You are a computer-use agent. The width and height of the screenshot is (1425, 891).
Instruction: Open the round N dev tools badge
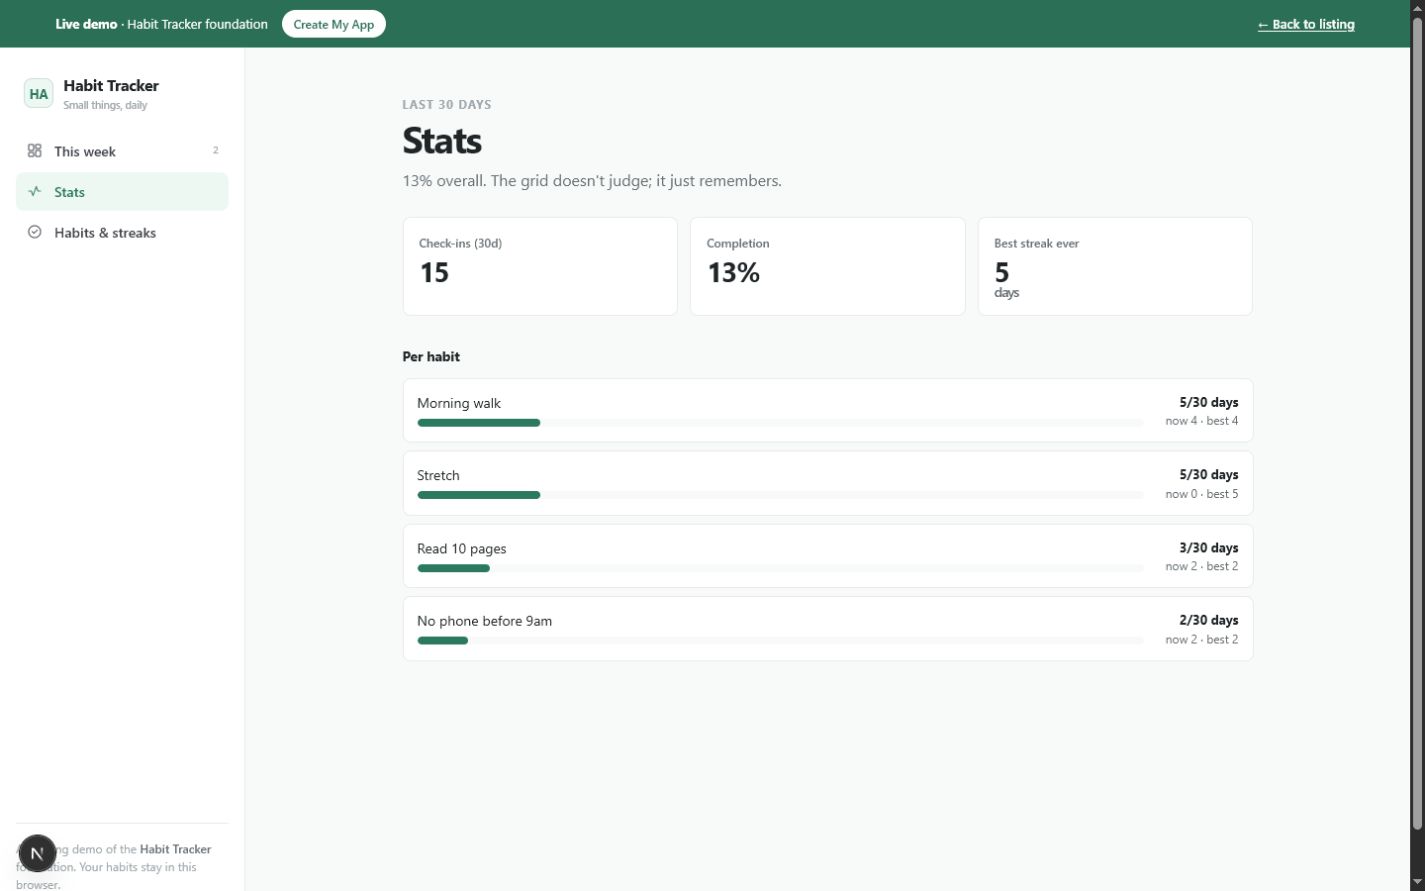[x=37, y=853]
